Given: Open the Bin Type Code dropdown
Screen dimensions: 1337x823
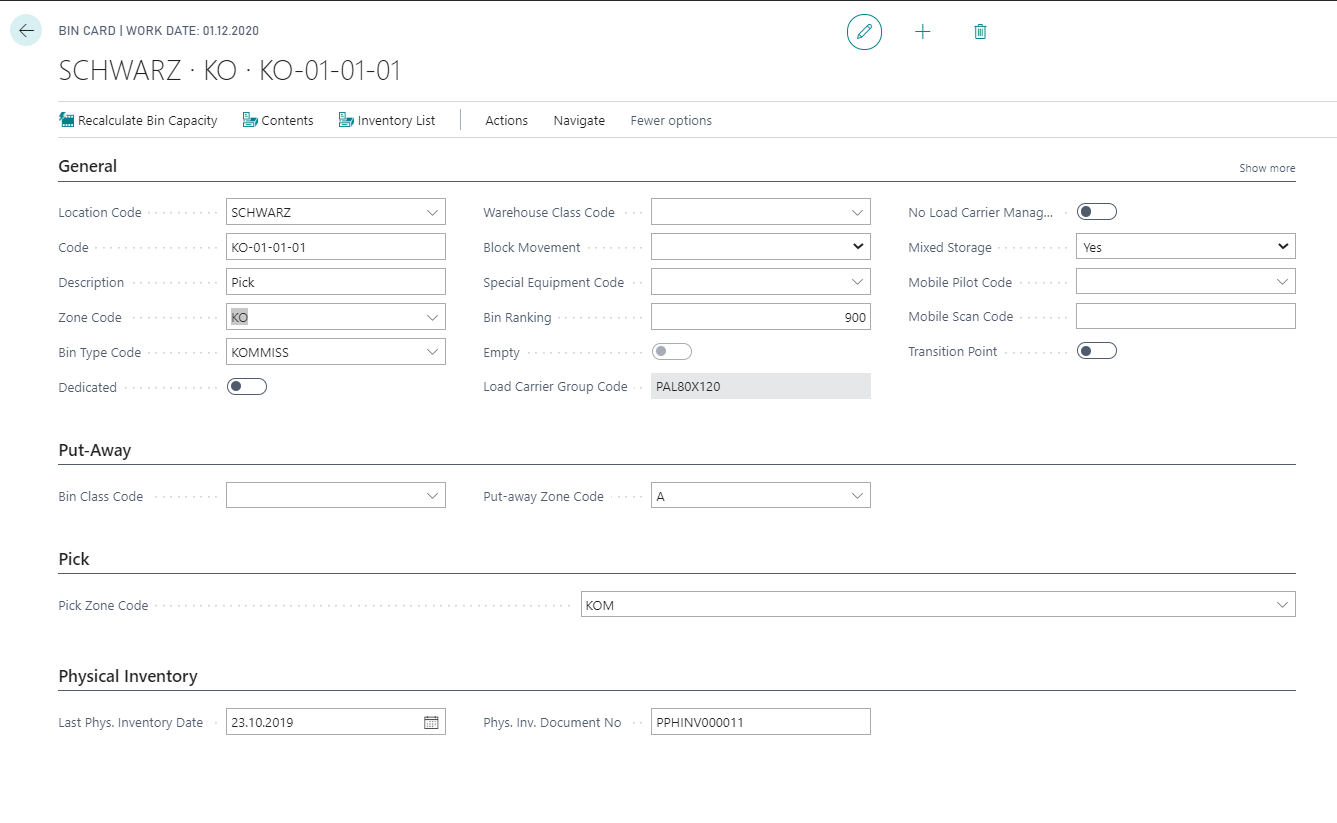Looking at the screenshot, I should [432, 352].
